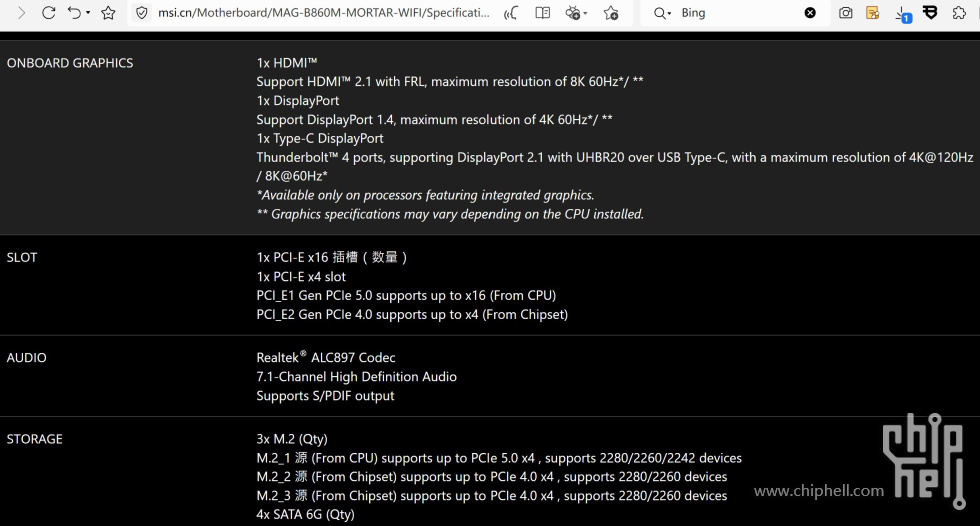The height and width of the screenshot is (526, 980).
Task: Open the orange notes icon
Action: pyautogui.click(x=873, y=13)
